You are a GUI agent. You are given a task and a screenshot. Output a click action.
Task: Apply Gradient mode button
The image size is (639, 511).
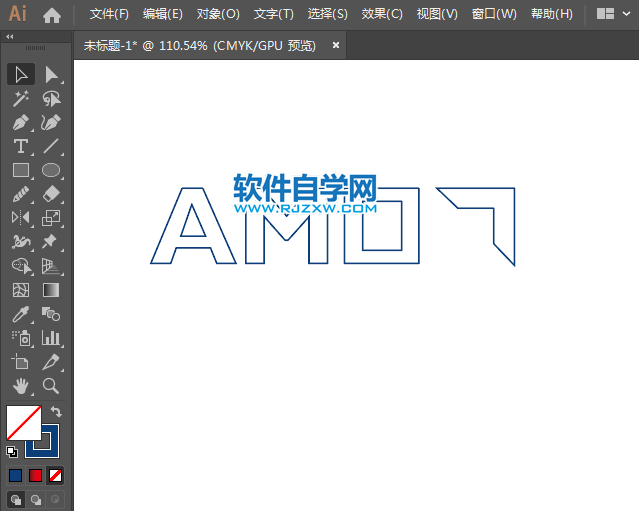click(35, 476)
